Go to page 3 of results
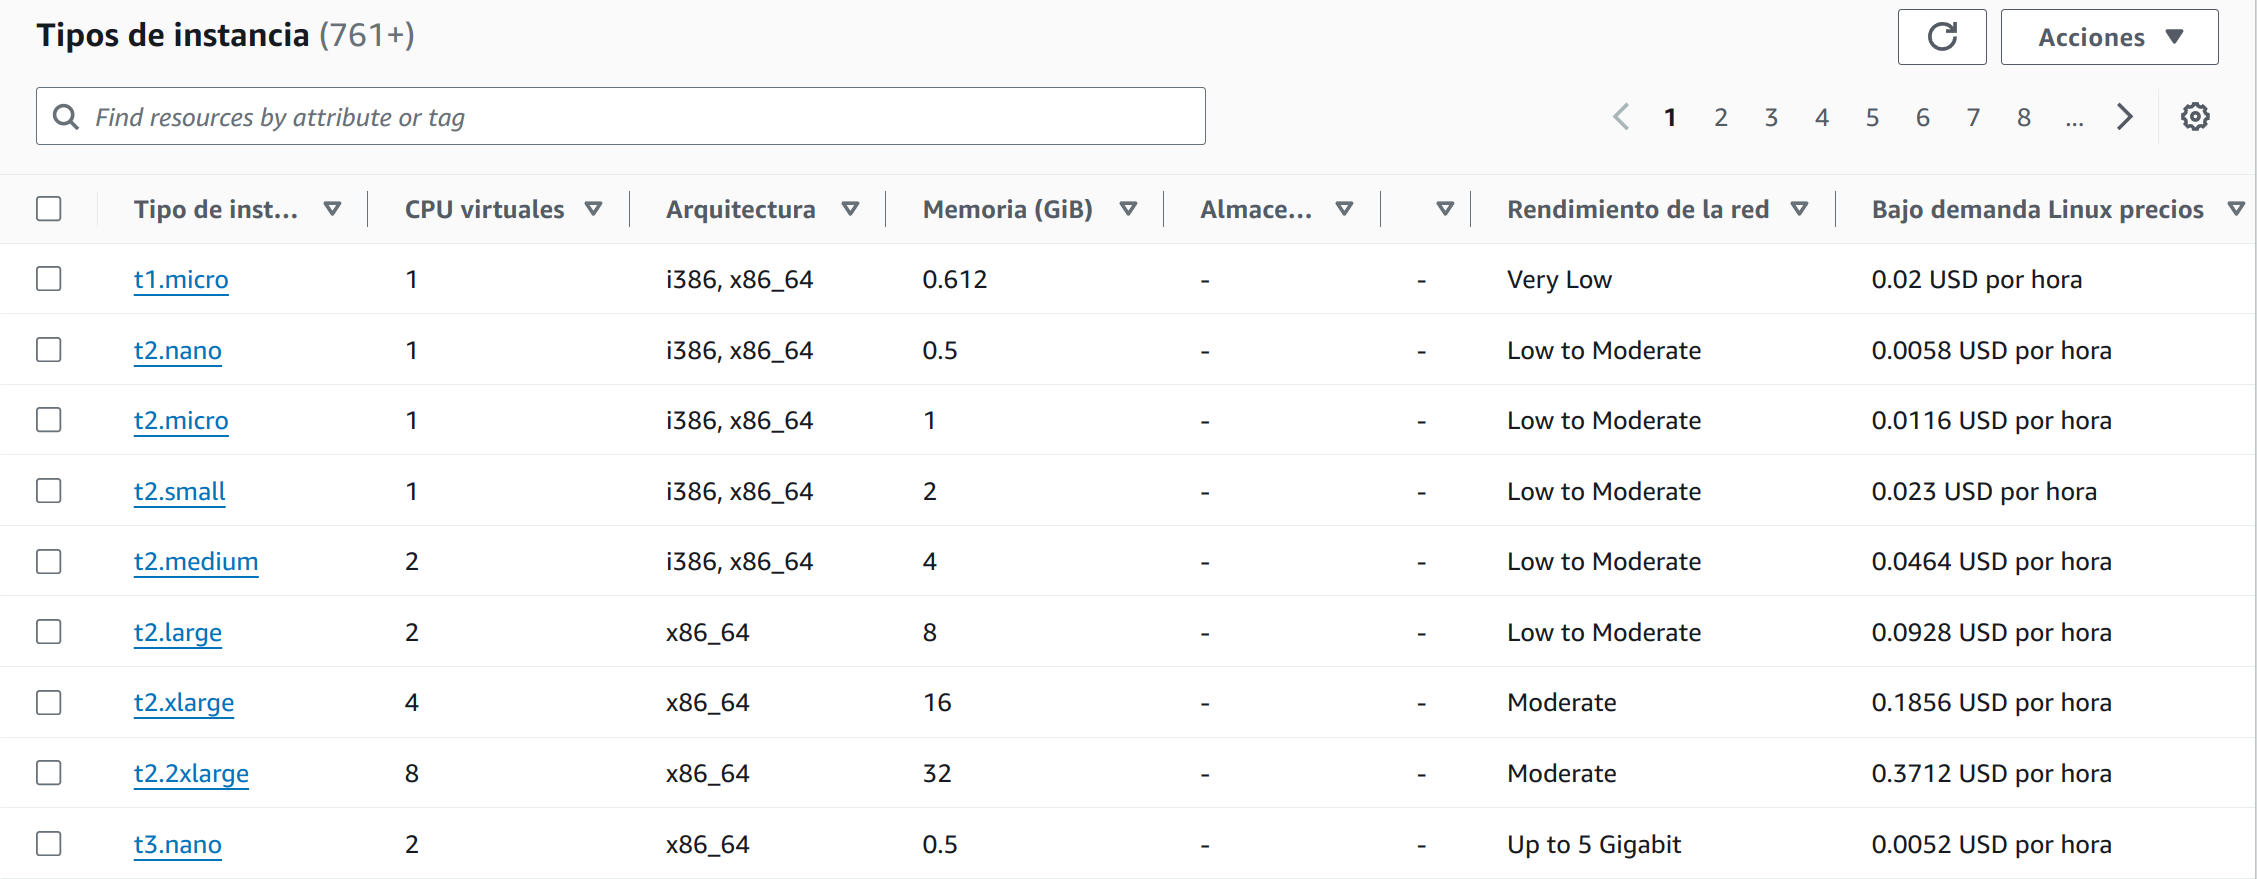Viewport: 2257px width, 879px height. click(x=1771, y=117)
